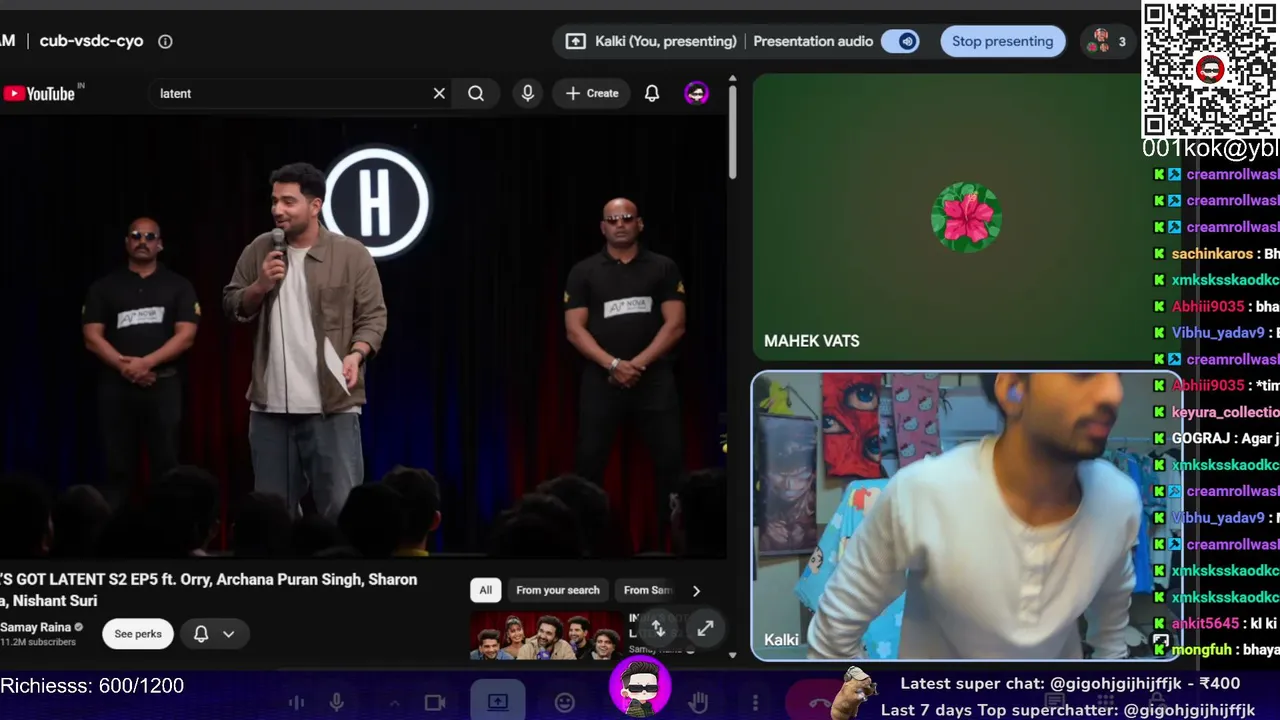Click the '11.2M subscribers' text
The width and height of the screenshot is (1280, 720).
tap(38, 642)
